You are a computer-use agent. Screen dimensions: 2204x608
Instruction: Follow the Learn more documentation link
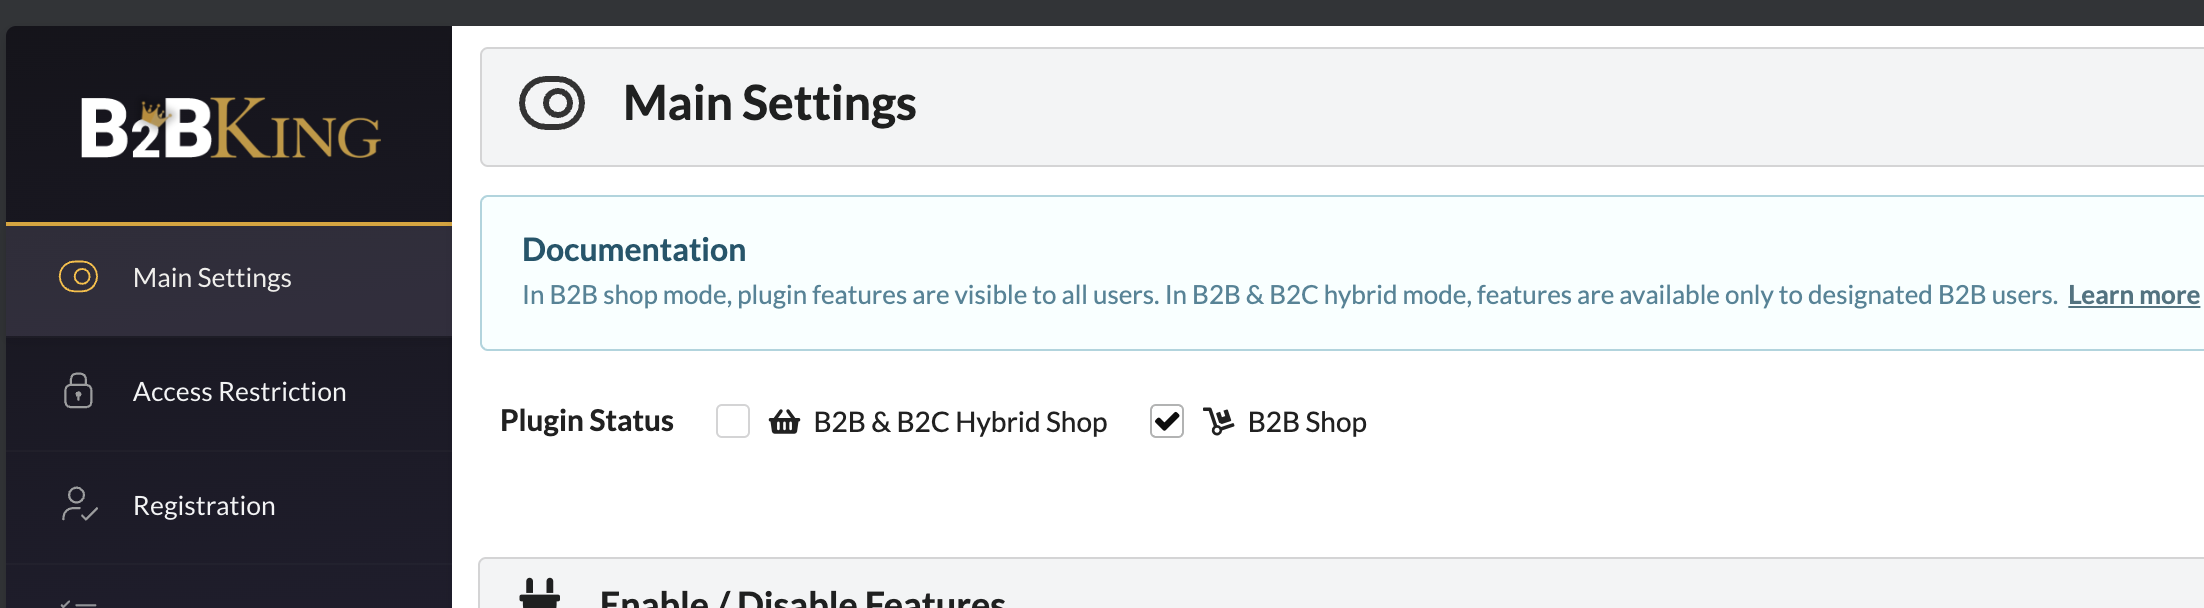pos(2134,295)
